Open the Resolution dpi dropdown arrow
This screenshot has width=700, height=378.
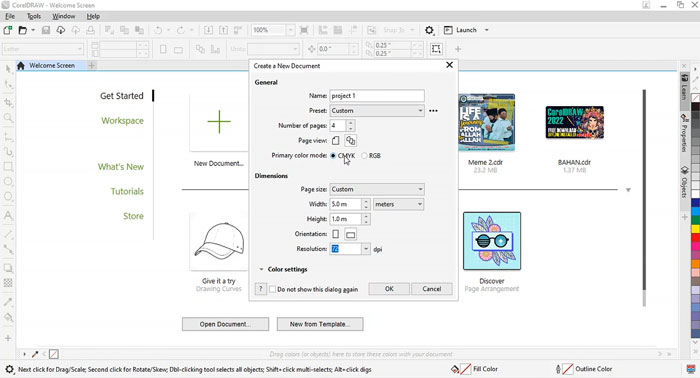366,249
